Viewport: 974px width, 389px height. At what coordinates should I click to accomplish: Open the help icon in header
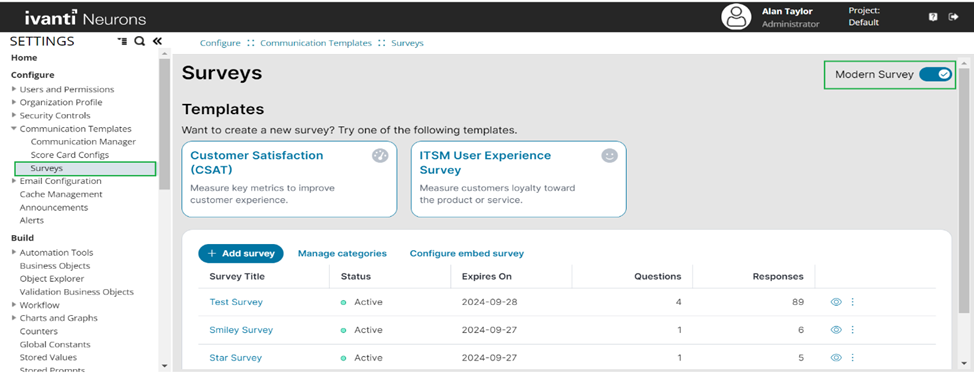933,17
